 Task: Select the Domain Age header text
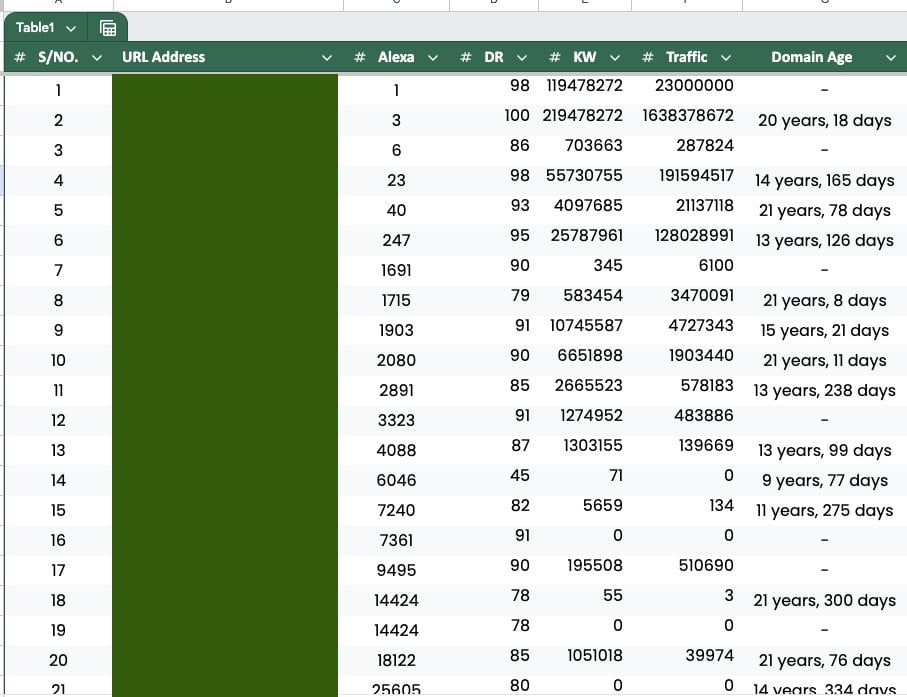click(x=811, y=57)
